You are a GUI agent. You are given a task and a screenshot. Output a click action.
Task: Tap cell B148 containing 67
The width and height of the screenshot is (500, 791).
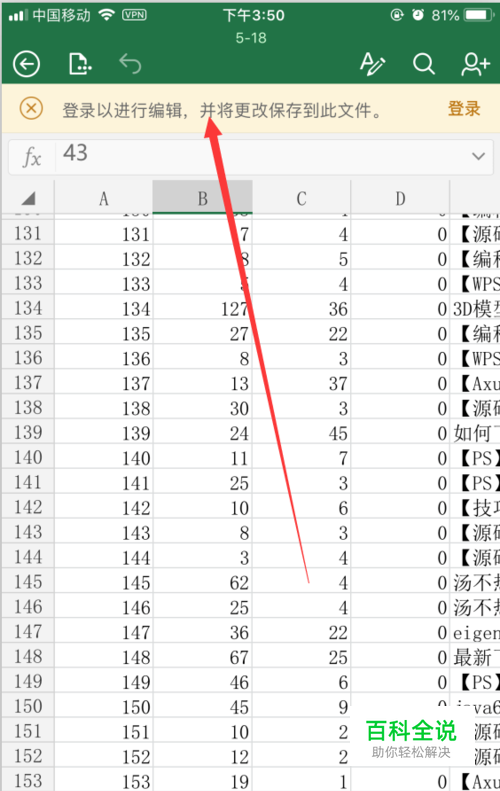[202, 656]
